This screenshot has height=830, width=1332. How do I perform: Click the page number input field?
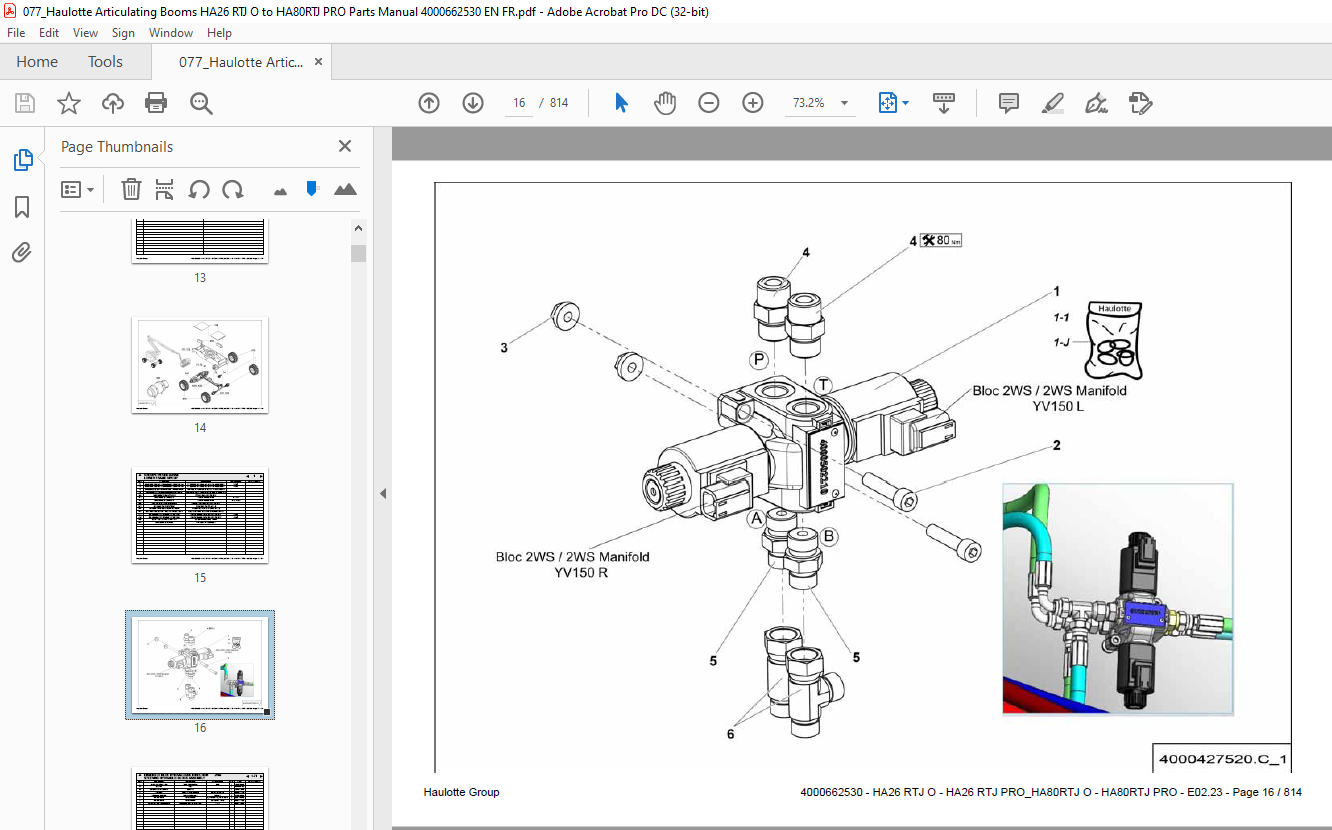click(x=518, y=103)
